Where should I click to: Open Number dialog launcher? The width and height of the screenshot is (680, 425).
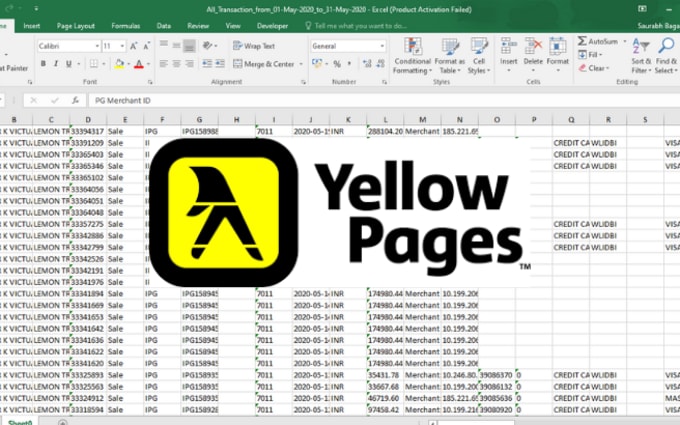pos(384,82)
